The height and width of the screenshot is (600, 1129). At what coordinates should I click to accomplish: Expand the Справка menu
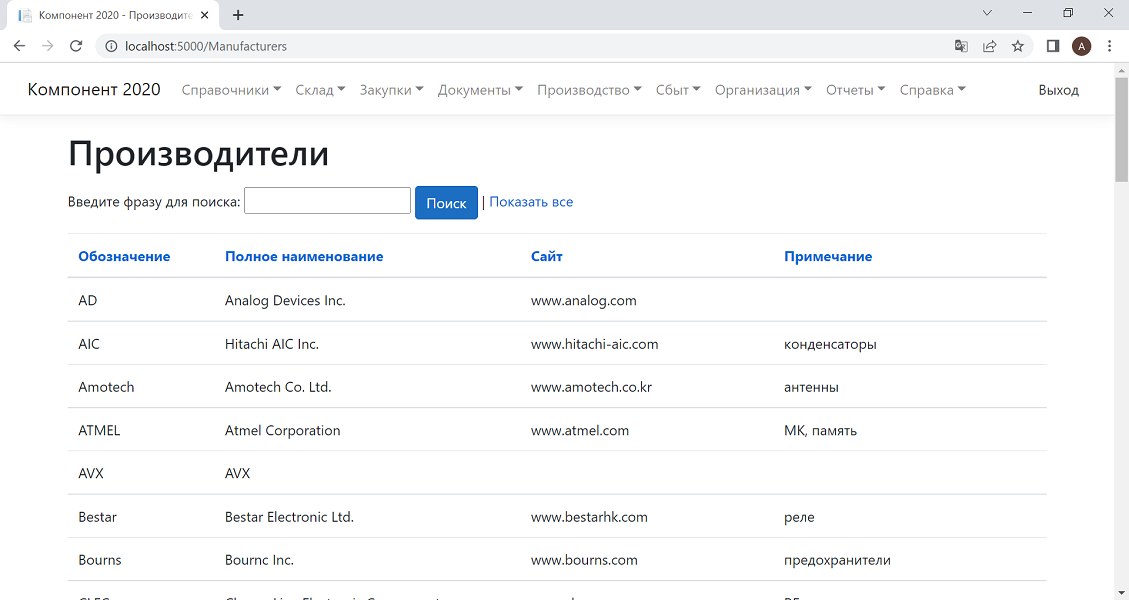pyautogui.click(x=932, y=90)
